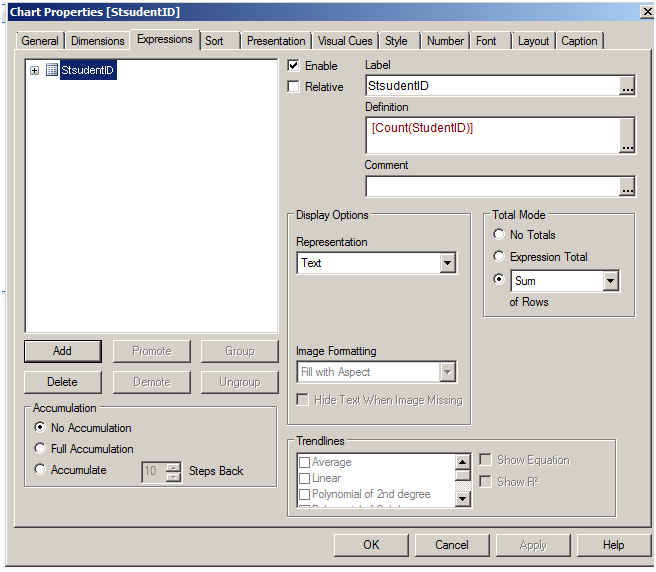Click the table icon beside StsudentID expression

[x=52, y=71]
